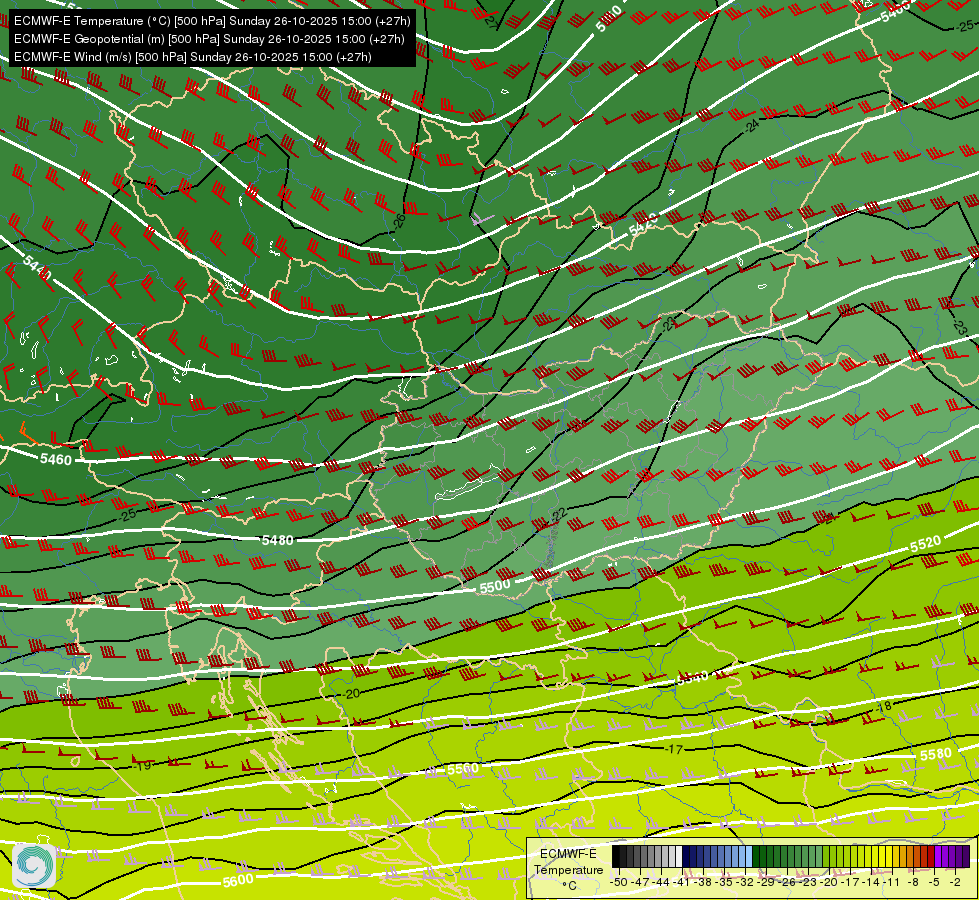This screenshot has height=900, width=979.
Task: Select the 5560 geopotential contour label
Action: coord(463,769)
